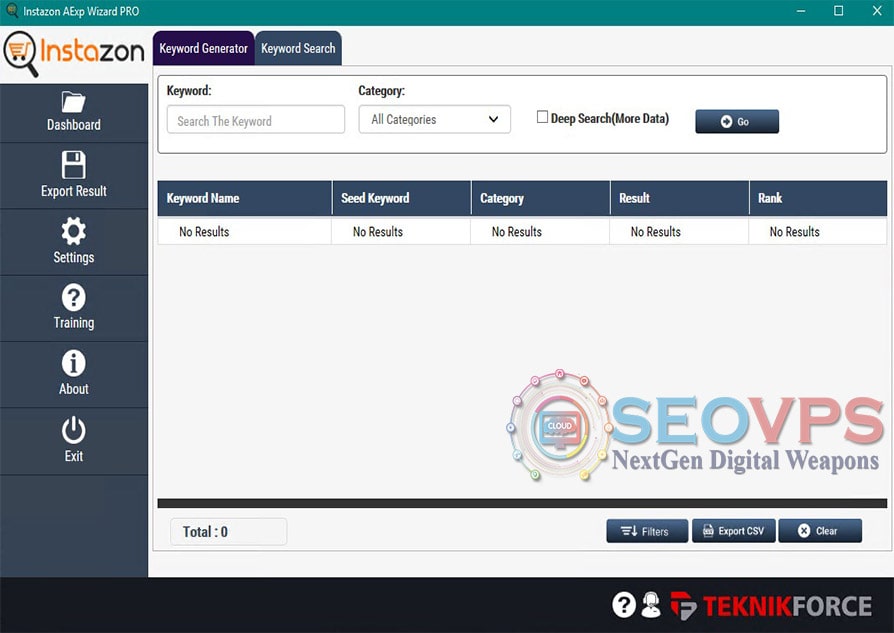The height and width of the screenshot is (633, 894).
Task: Sort by the Seed Keyword column header
Action: tap(401, 198)
